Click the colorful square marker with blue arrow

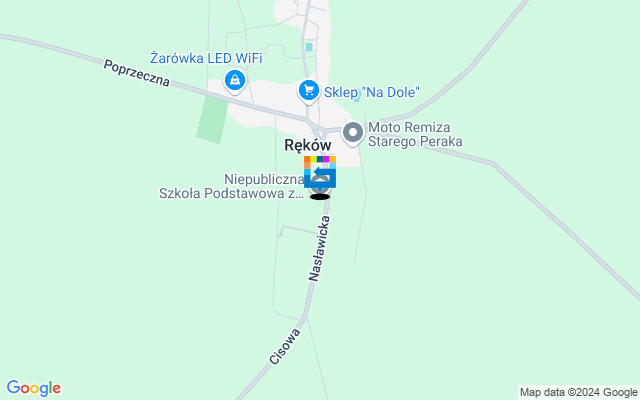coord(320,172)
